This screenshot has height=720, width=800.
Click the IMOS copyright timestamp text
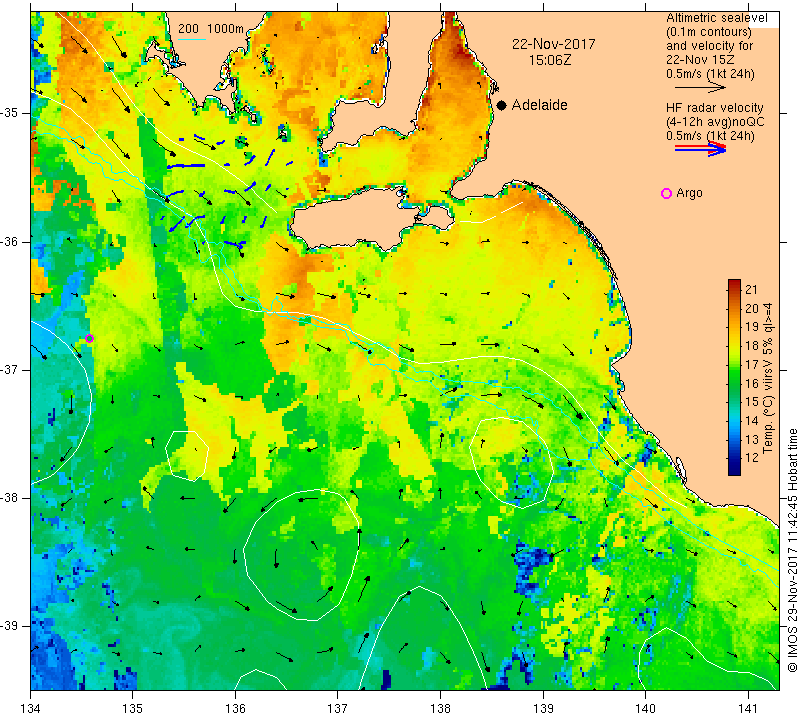(792, 550)
